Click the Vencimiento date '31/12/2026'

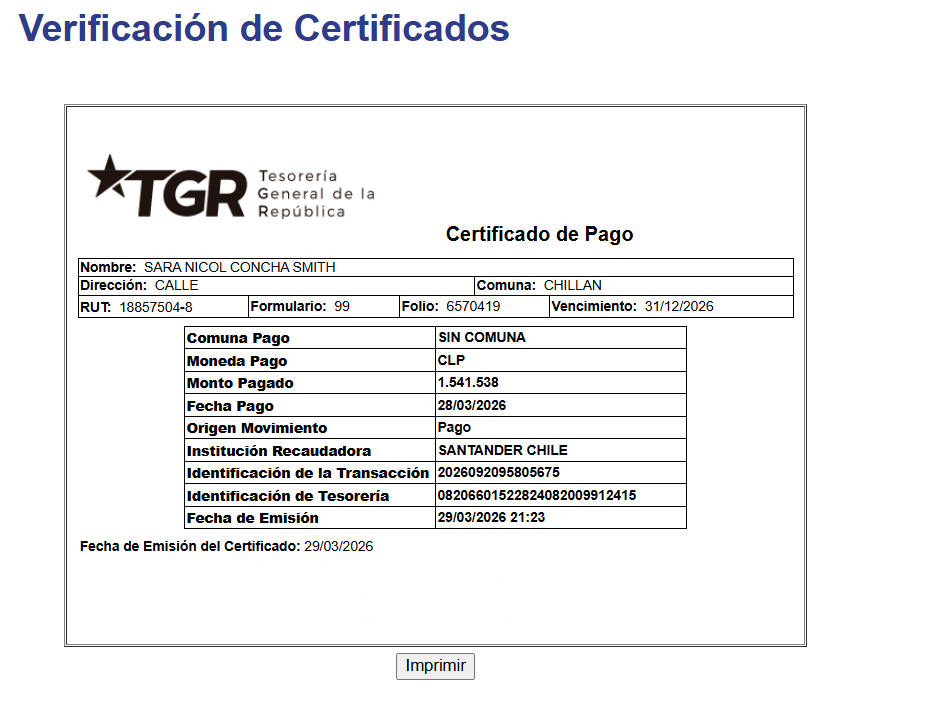[679, 306]
